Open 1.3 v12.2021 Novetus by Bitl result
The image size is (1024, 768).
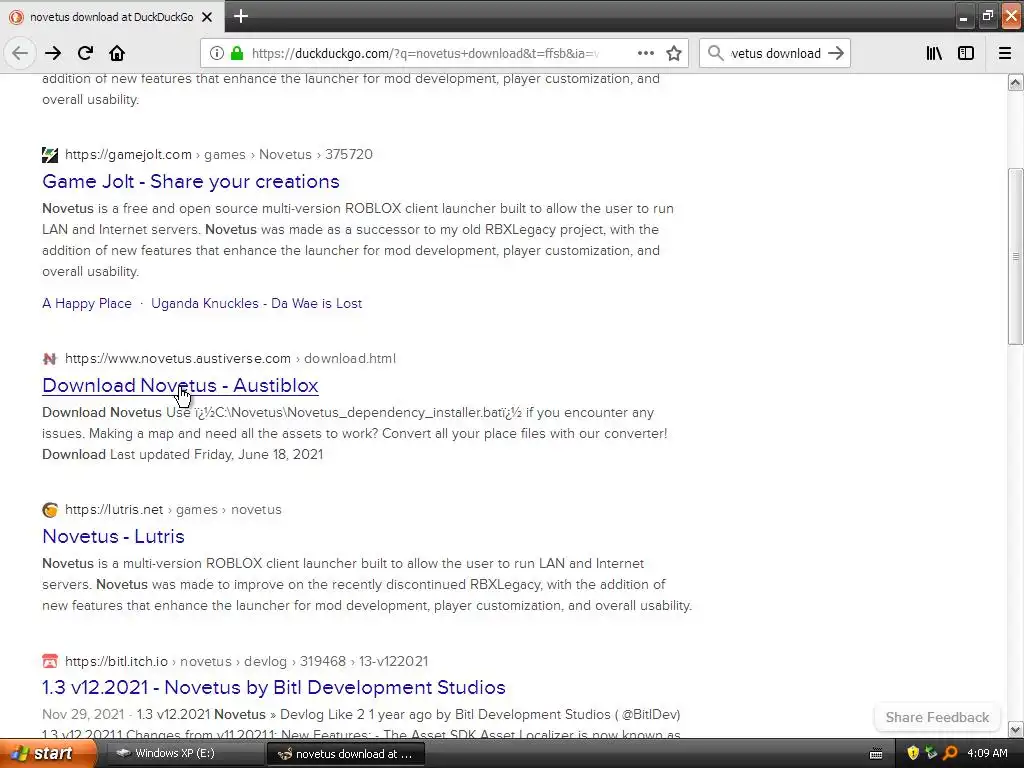tap(274, 688)
